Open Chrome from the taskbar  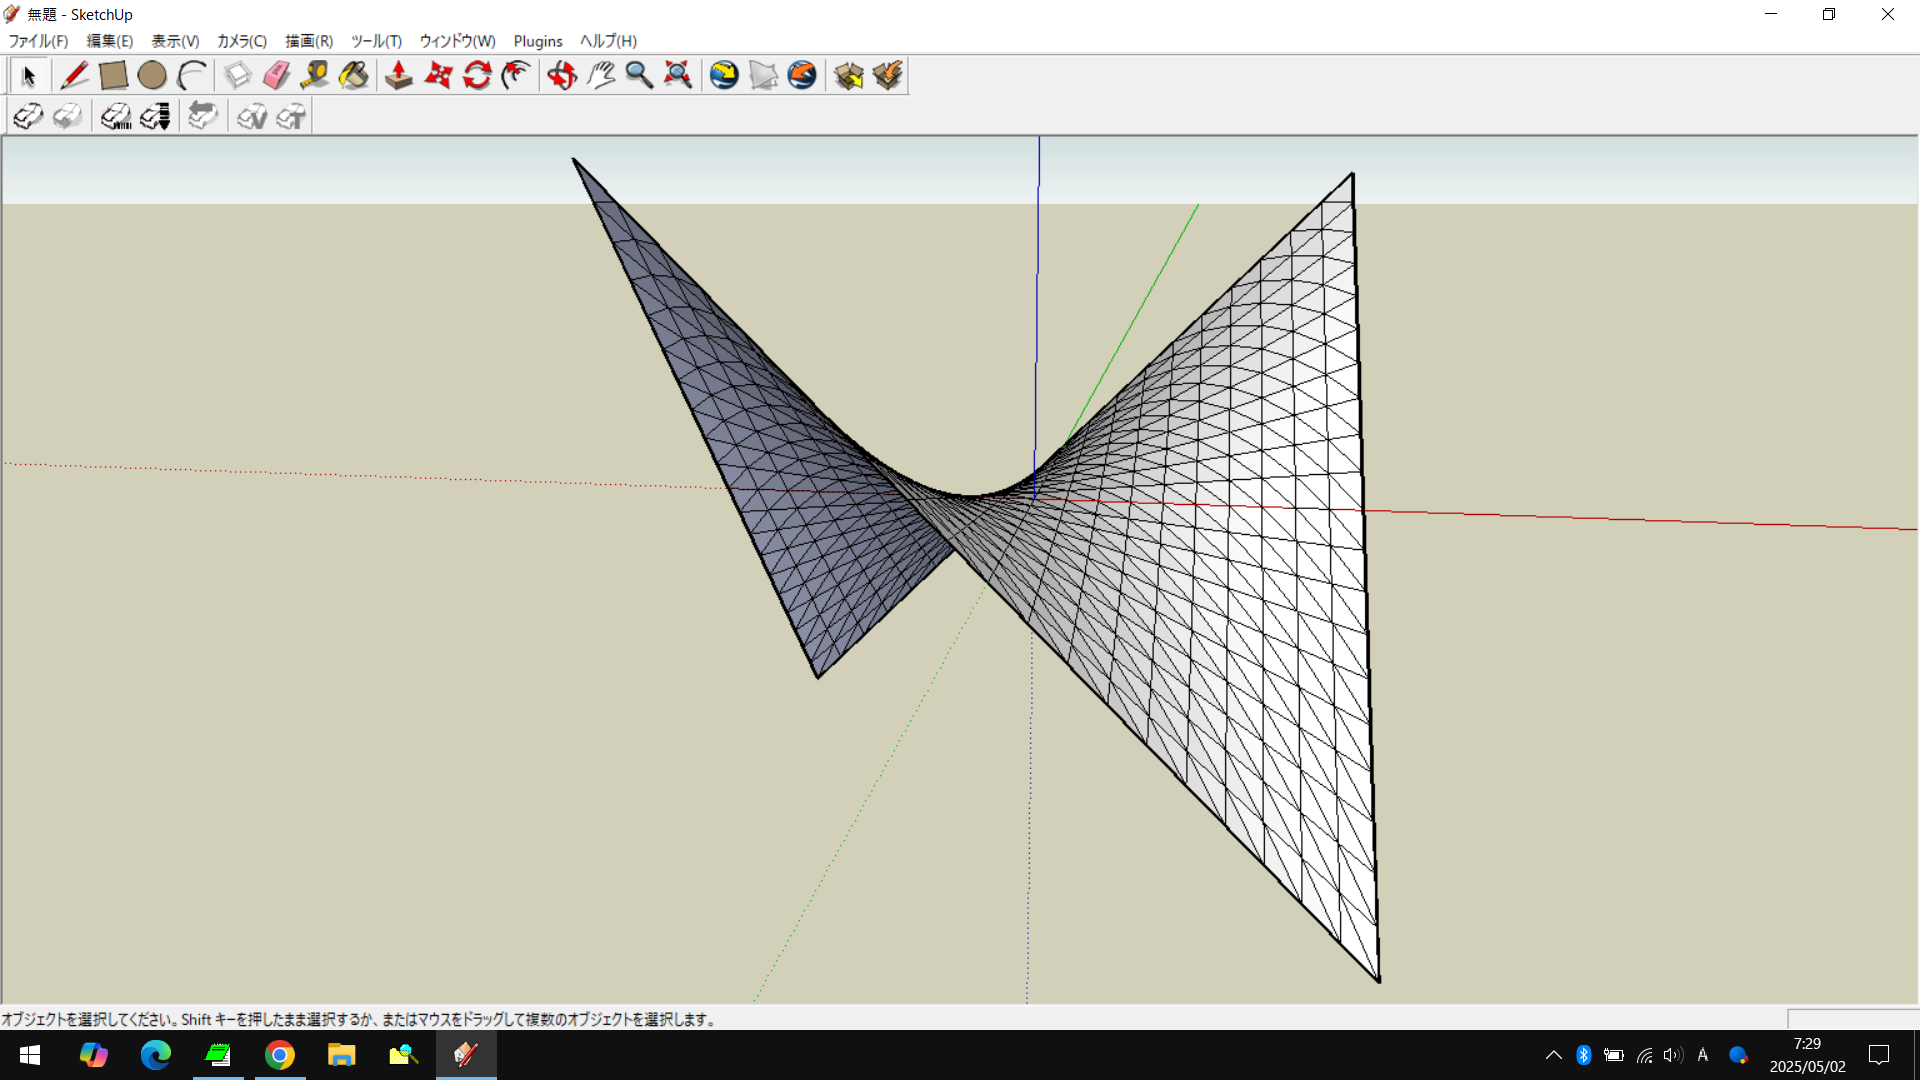280,1055
